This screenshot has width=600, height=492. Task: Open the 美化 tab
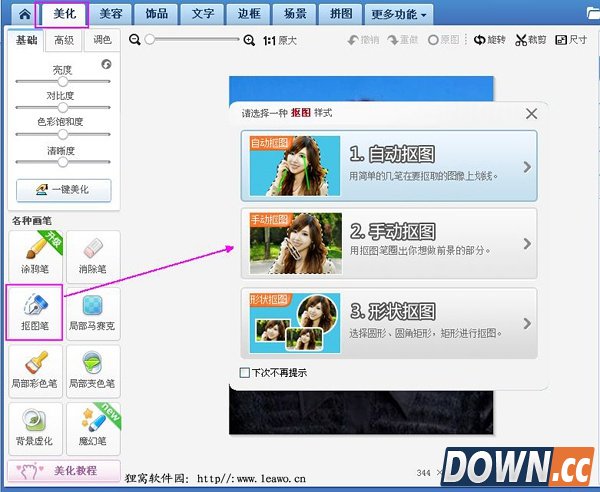pos(65,14)
